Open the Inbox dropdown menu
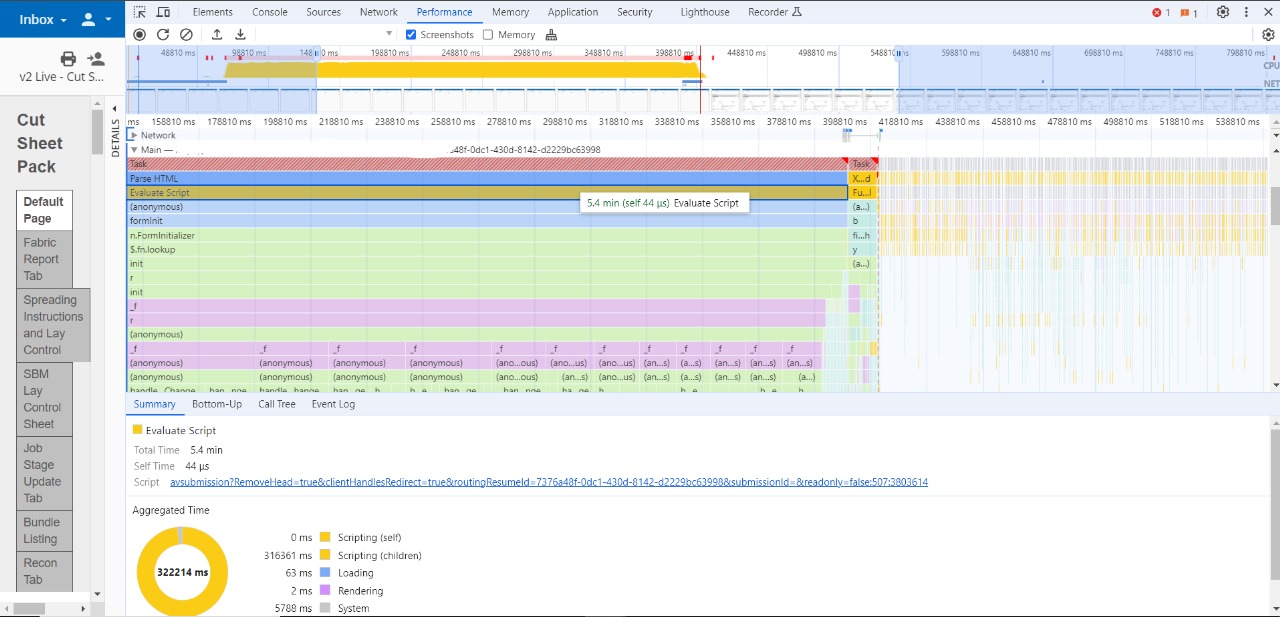Screen dimensions: 1280x617 pyautogui.click(x=43, y=19)
